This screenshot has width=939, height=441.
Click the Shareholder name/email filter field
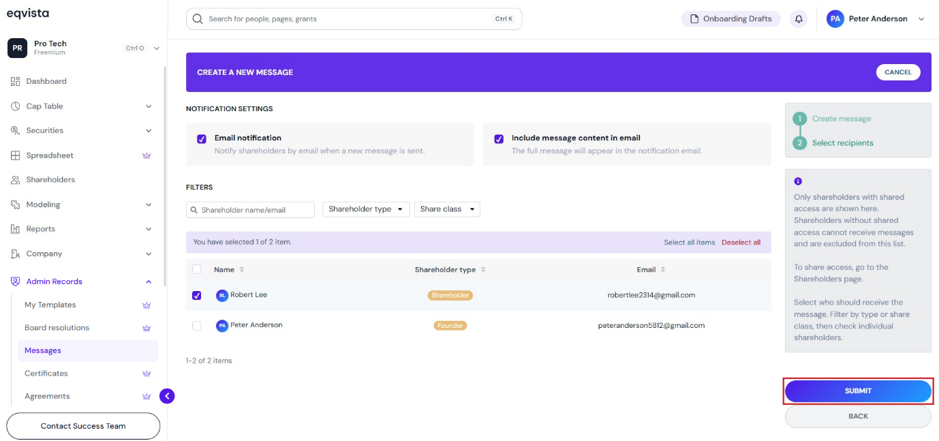pyautogui.click(x=250, y=210)
